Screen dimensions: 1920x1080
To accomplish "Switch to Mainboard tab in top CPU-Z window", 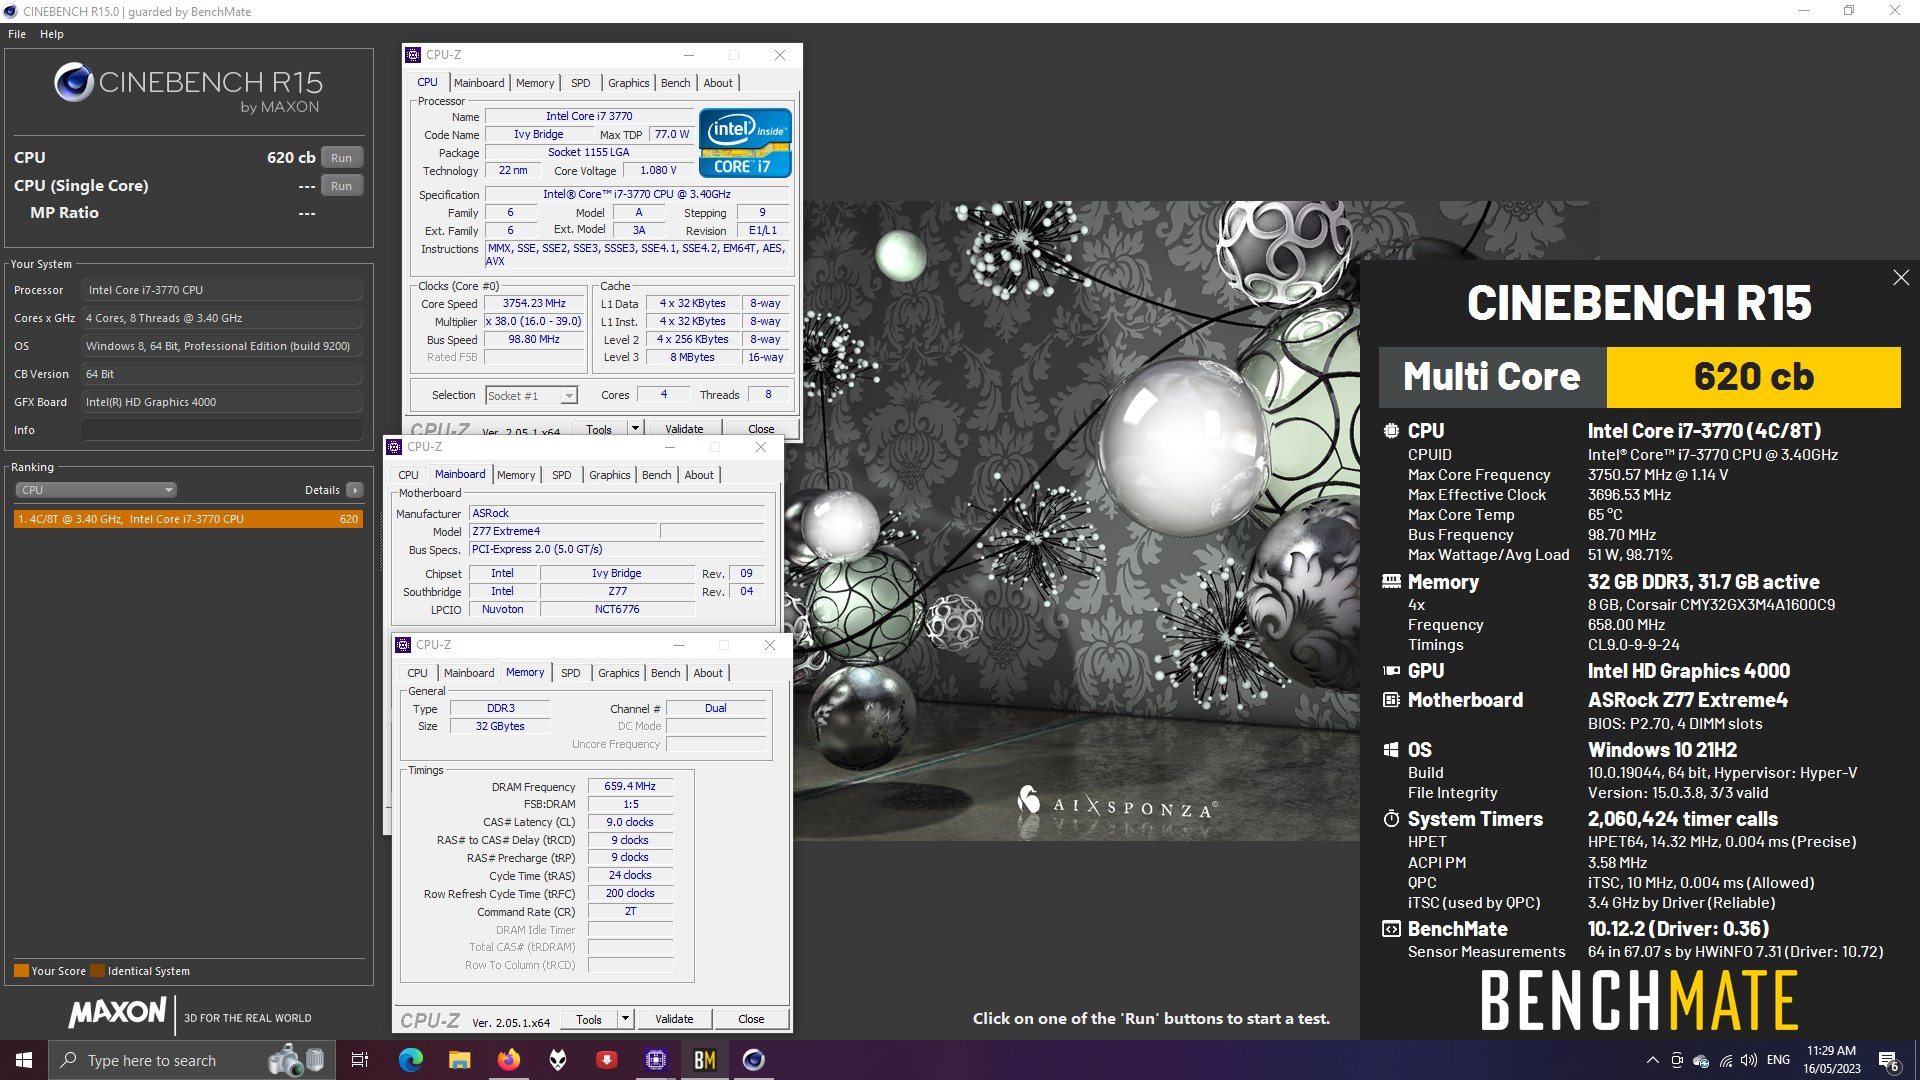I will pyautogui.click(x=479, y=83).
